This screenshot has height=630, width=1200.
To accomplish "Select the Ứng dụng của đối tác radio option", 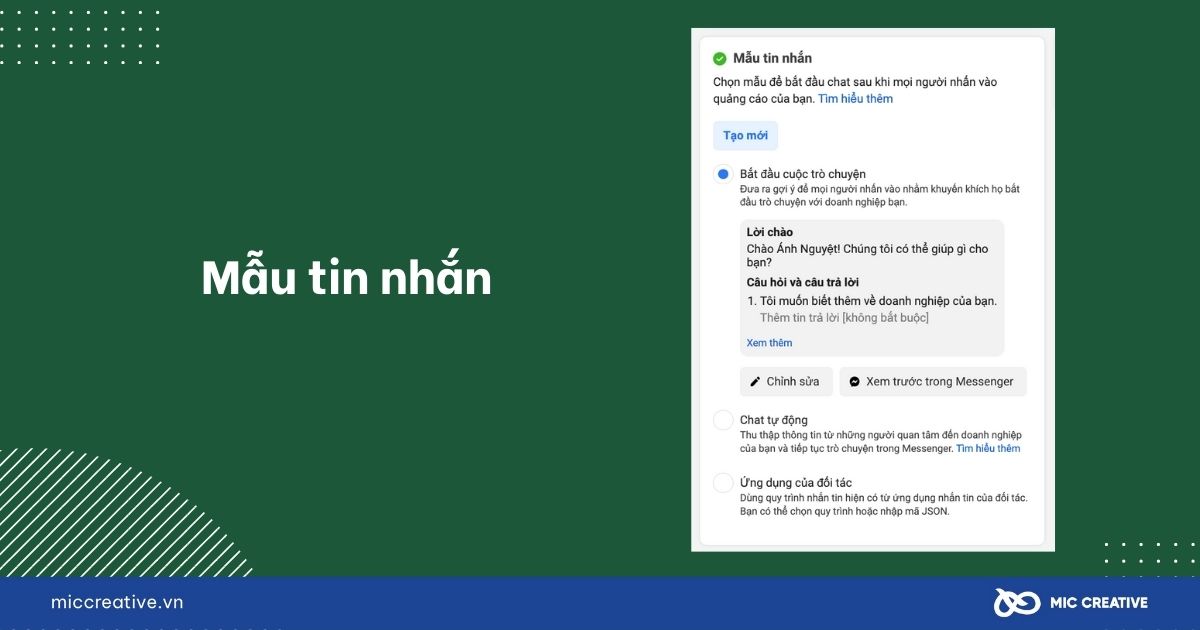I will pos(723,483).
